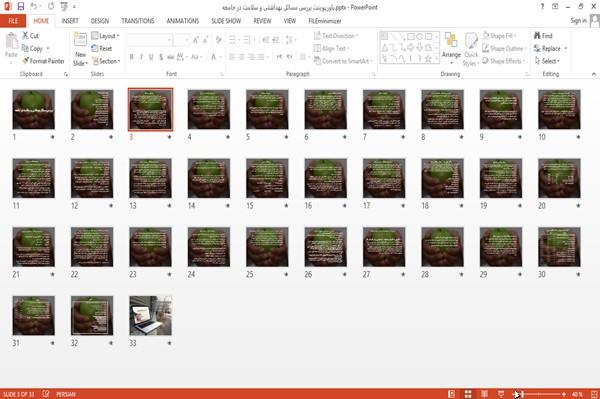Screen dimensions: 600x399
Task: Open the Section dropdown
Action: click(106, 61)
